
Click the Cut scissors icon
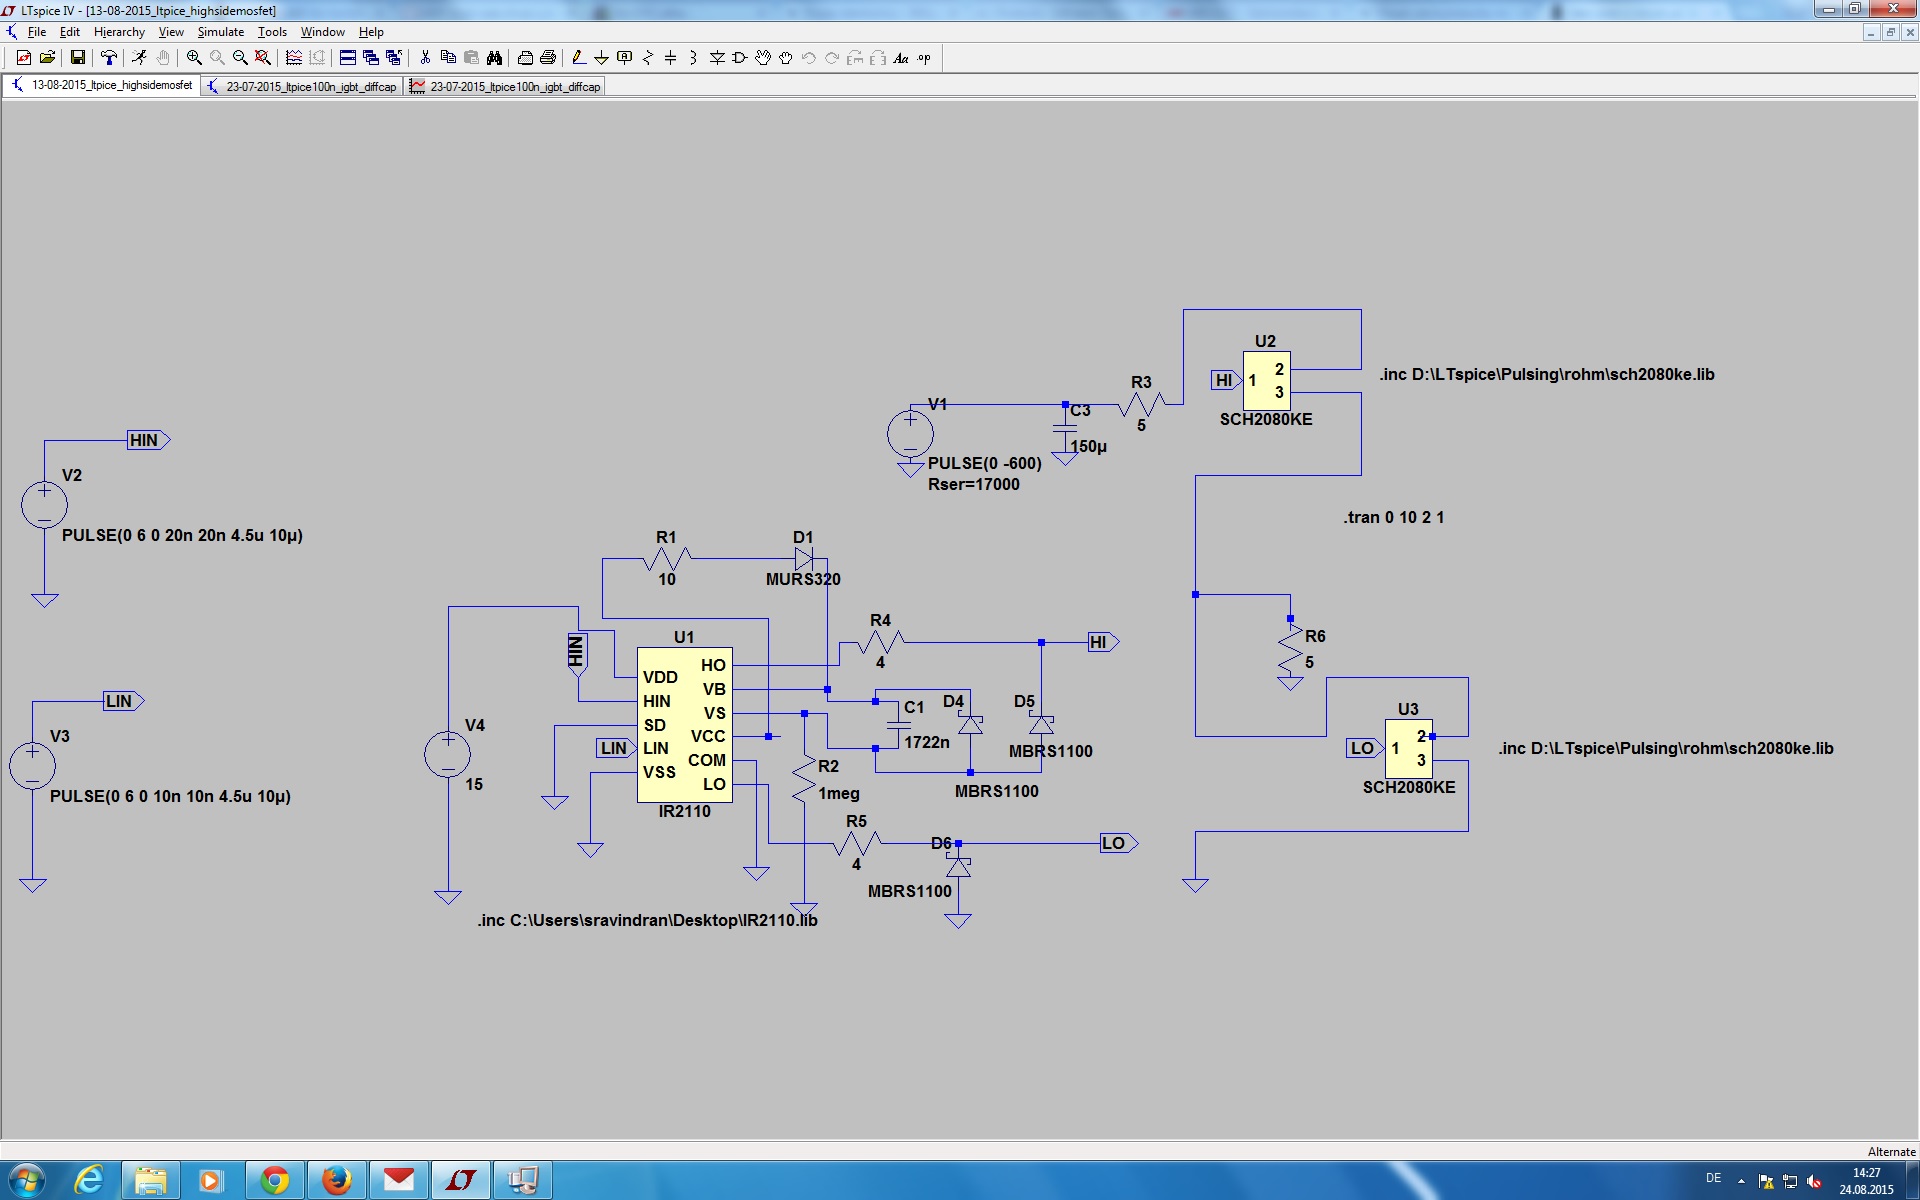point(425,58)
